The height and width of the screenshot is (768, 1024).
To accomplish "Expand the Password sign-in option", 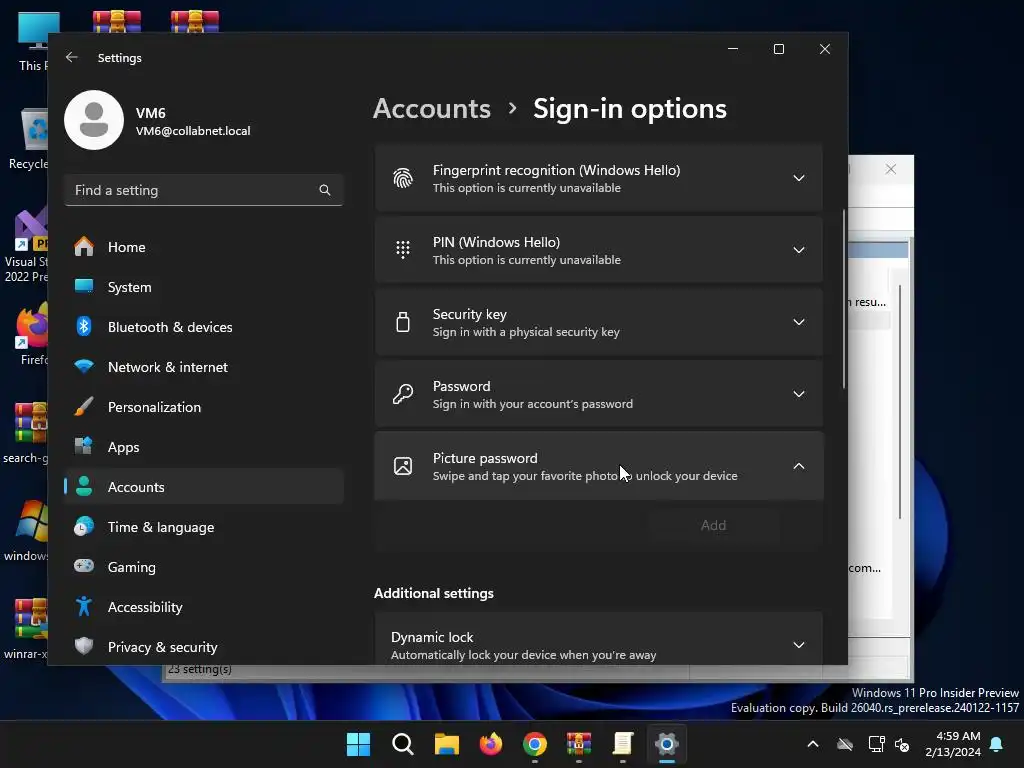I will tap(599, 394).
